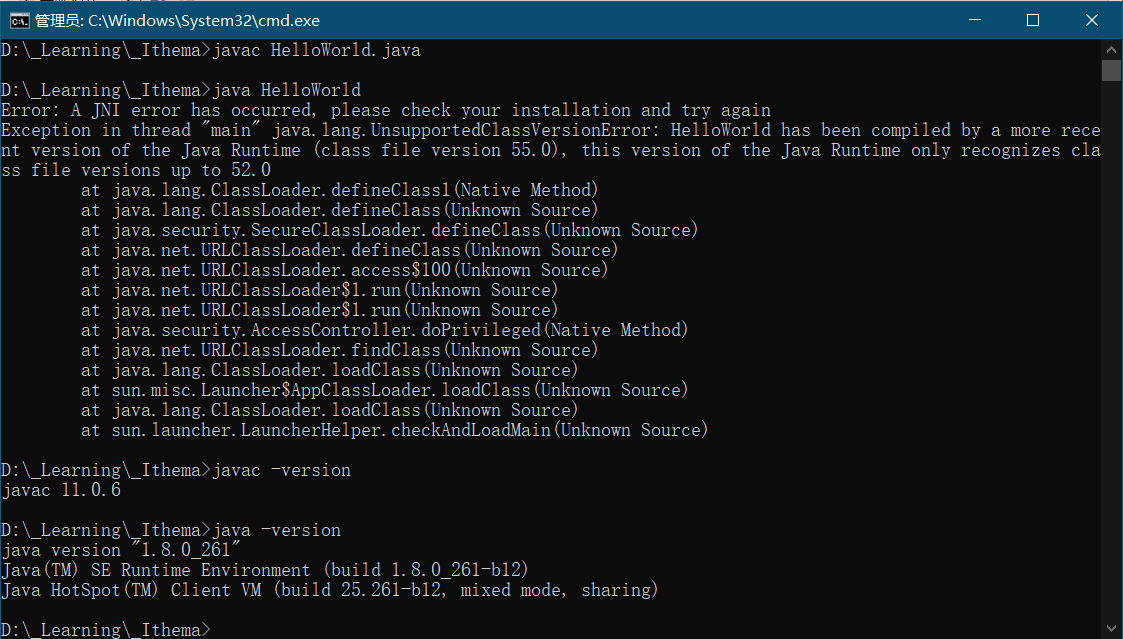Screen dimensions: 1123x639
Task: Click the "Error: A JNI error" line
Action: tap(386, 110)
